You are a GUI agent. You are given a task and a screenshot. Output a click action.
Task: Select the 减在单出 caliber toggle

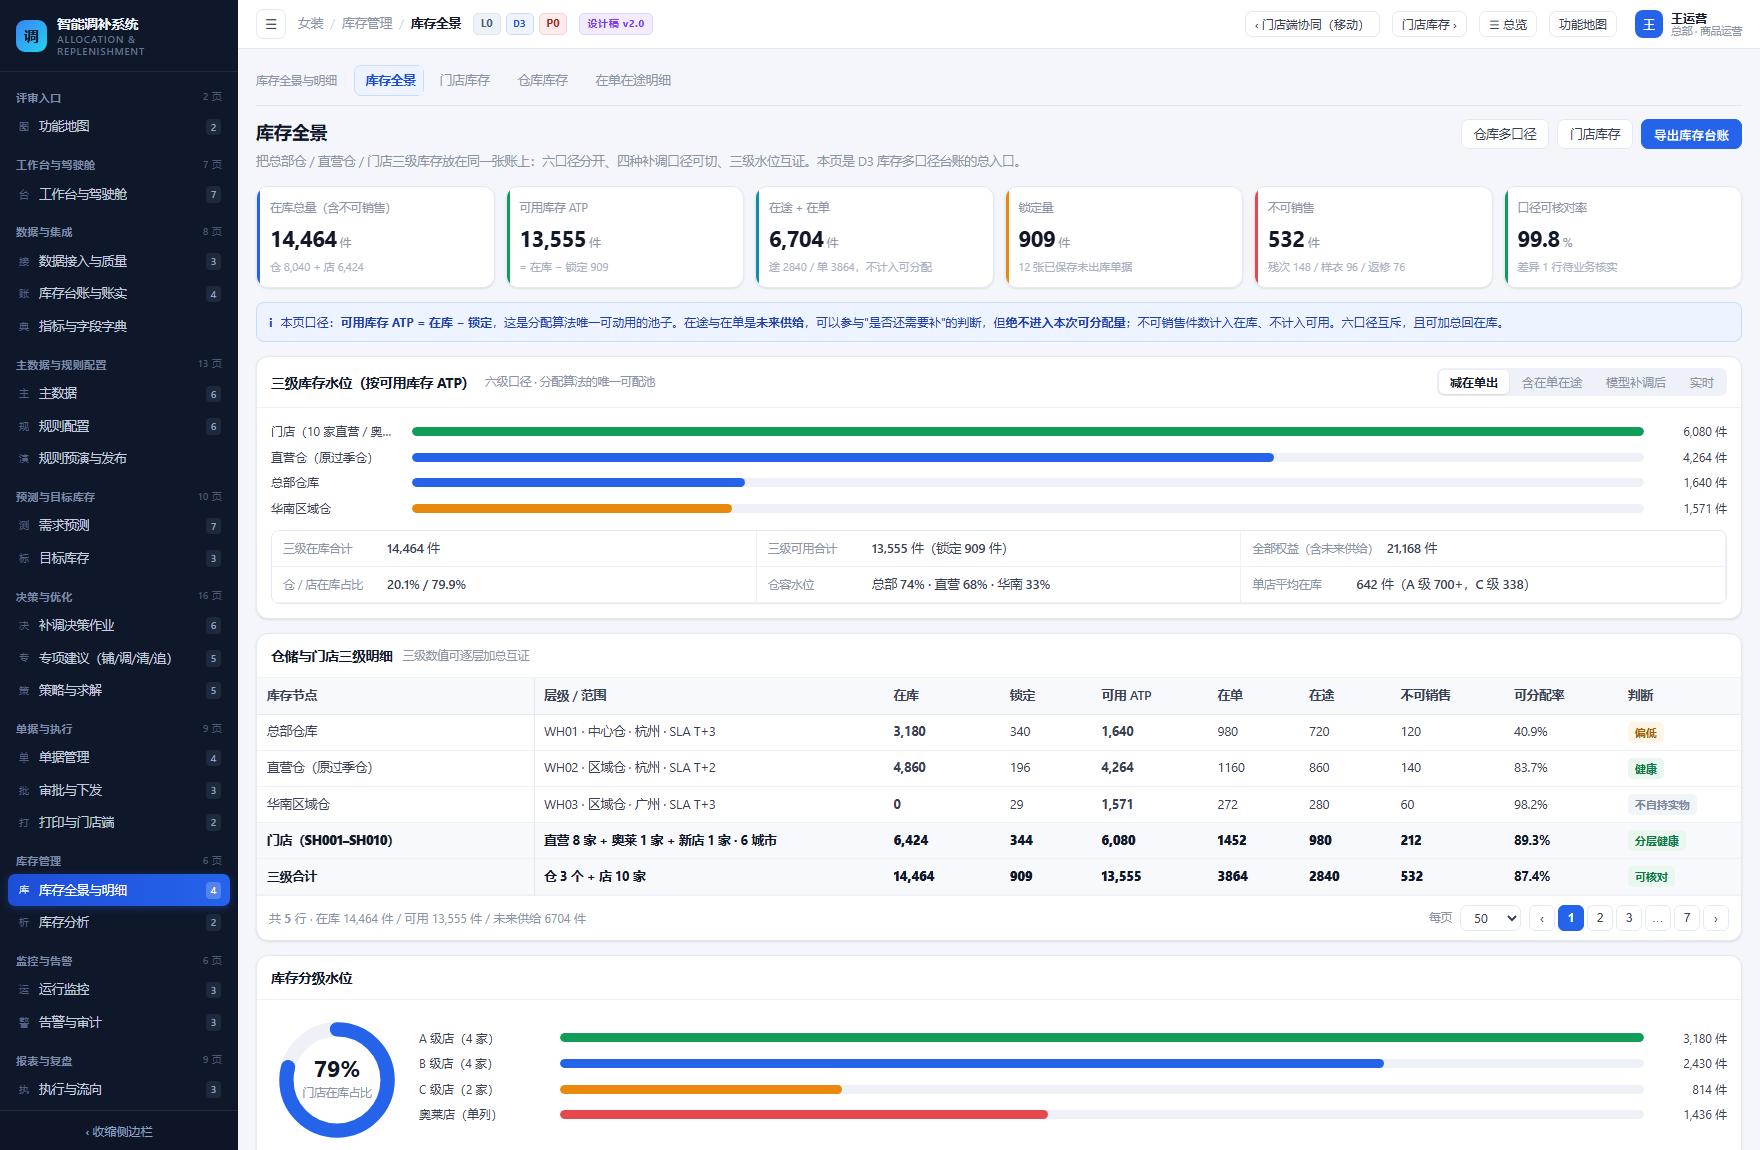(1474, 383)
